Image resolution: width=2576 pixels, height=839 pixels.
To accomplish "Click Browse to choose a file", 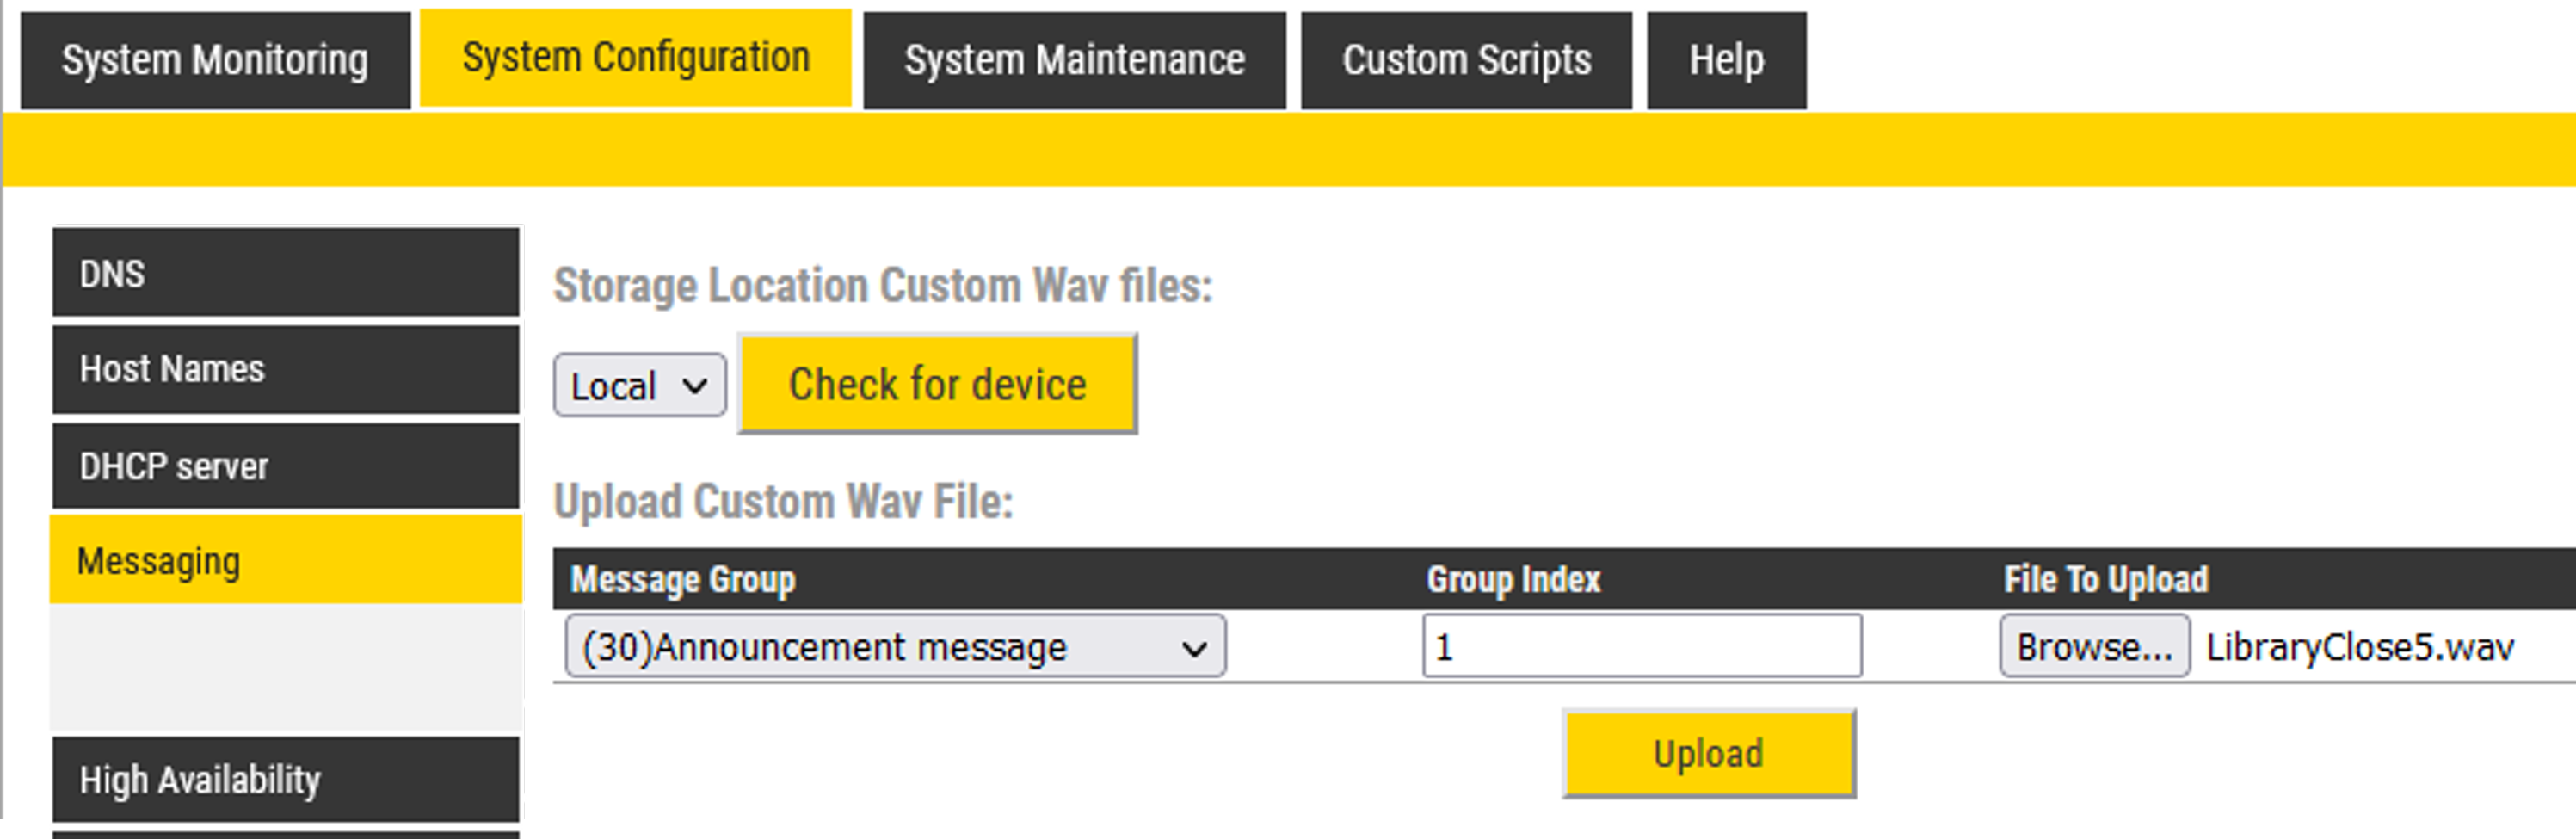I will 2094,648.
